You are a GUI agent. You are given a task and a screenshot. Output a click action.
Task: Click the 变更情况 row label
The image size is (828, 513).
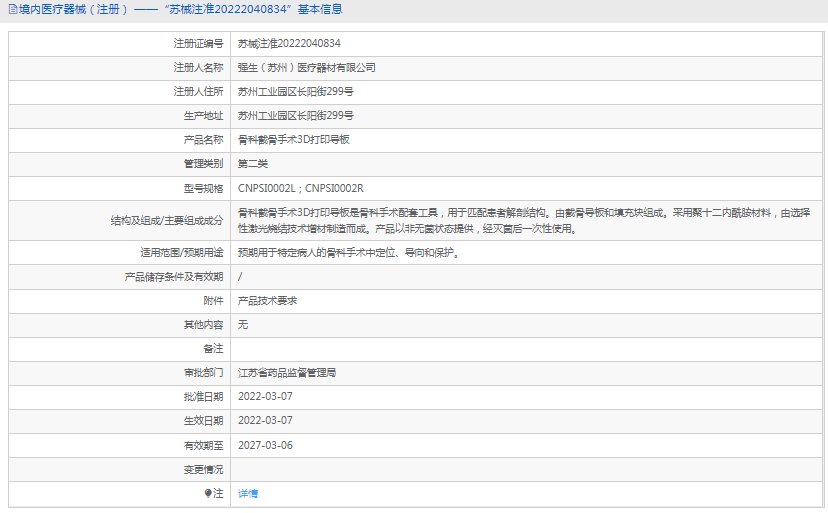pos(203,469)
